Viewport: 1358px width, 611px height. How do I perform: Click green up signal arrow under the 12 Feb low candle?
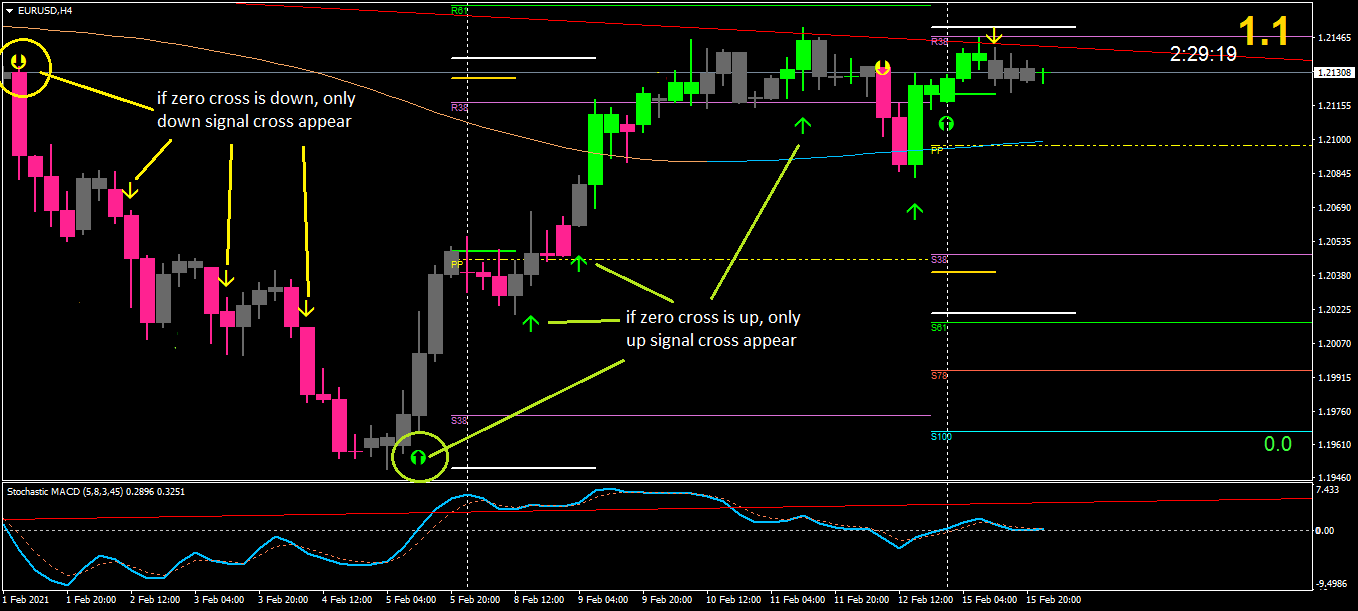914,210
